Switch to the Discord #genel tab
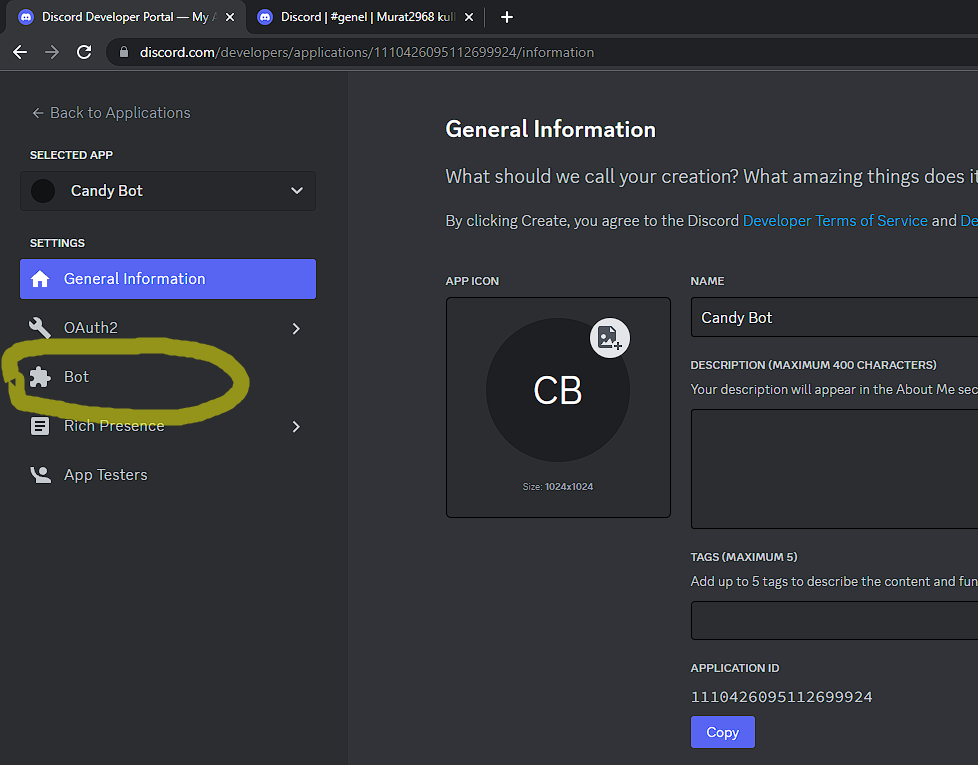Viewport: 978px width, 765px height. pos(367,17)
